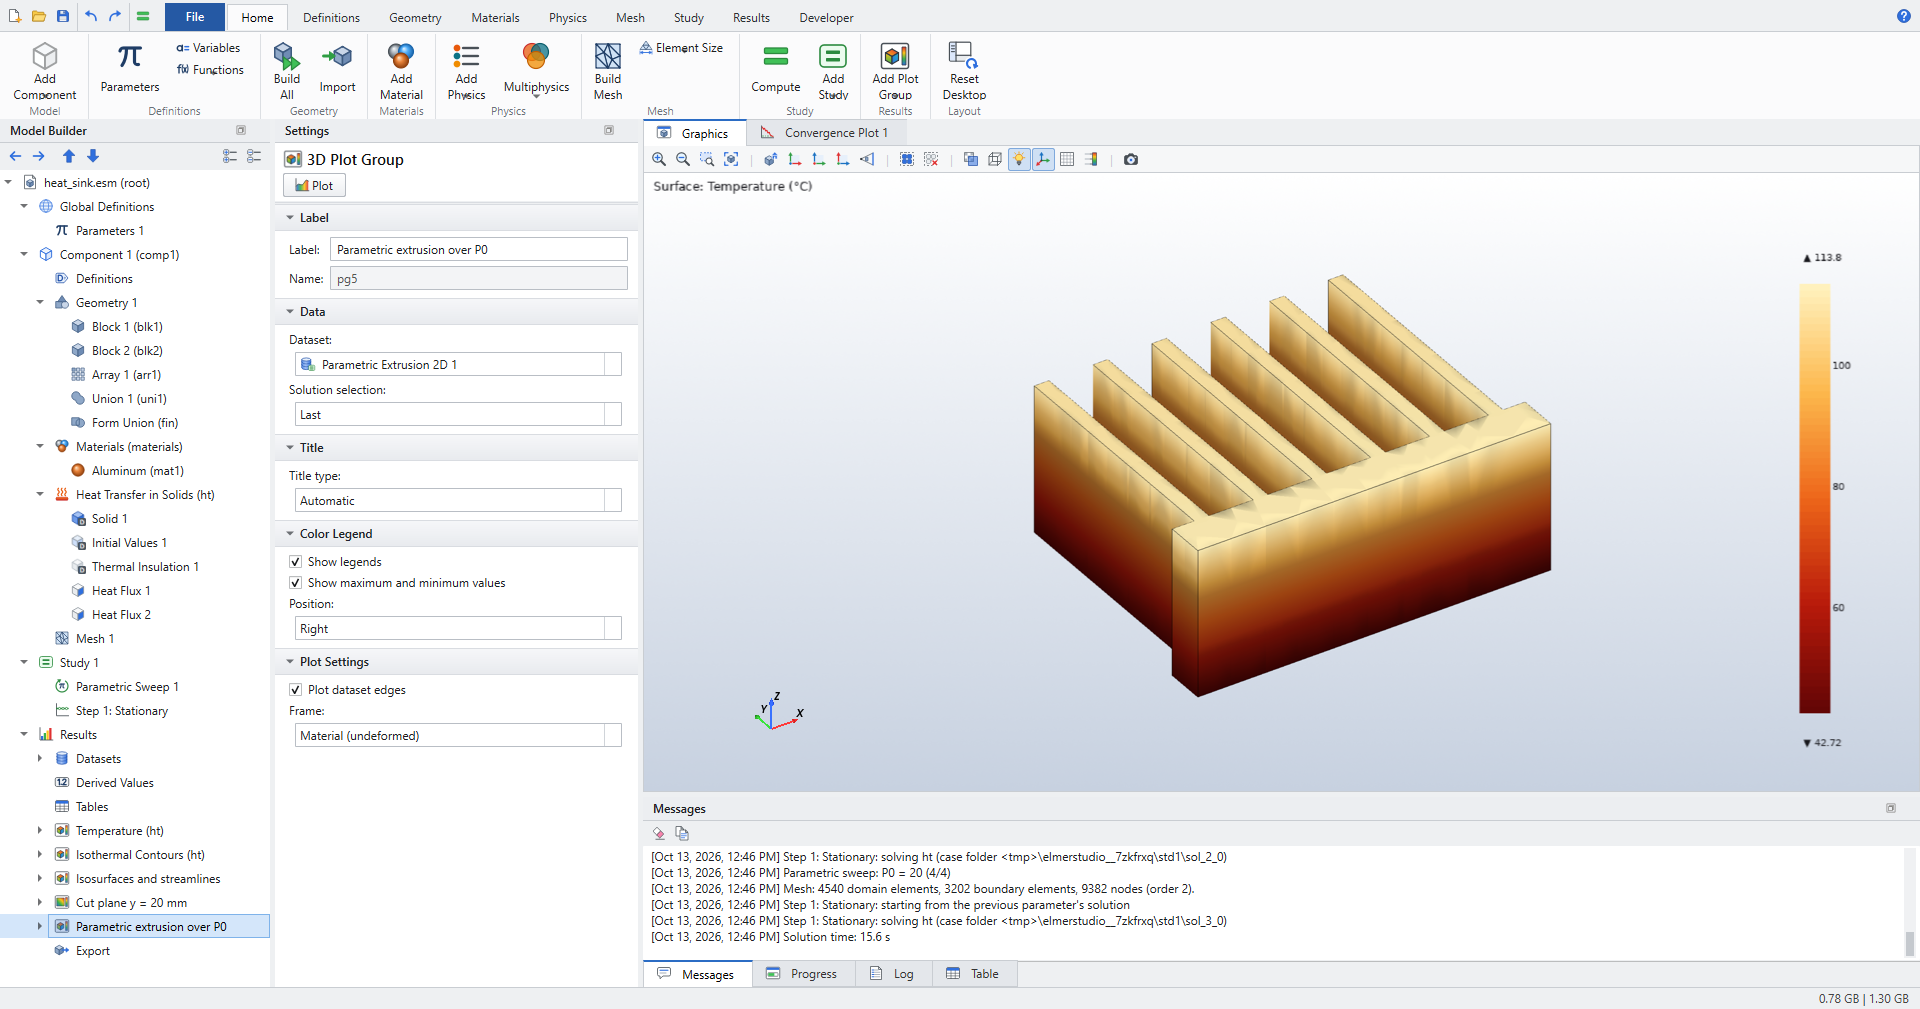Click the temperature color legend bar

(x=1814, y=499)
